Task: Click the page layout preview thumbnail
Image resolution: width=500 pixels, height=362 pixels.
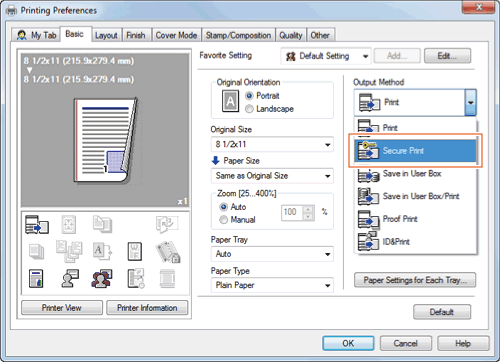Action: point(105,141)
